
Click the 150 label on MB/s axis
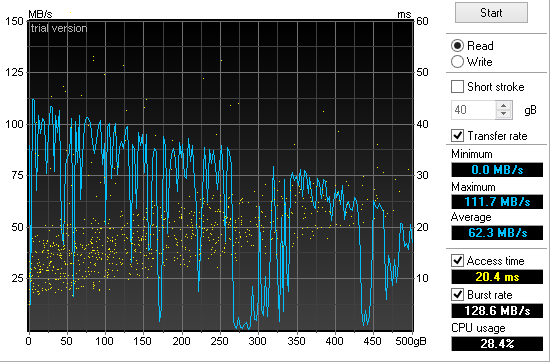pos(14,21)
